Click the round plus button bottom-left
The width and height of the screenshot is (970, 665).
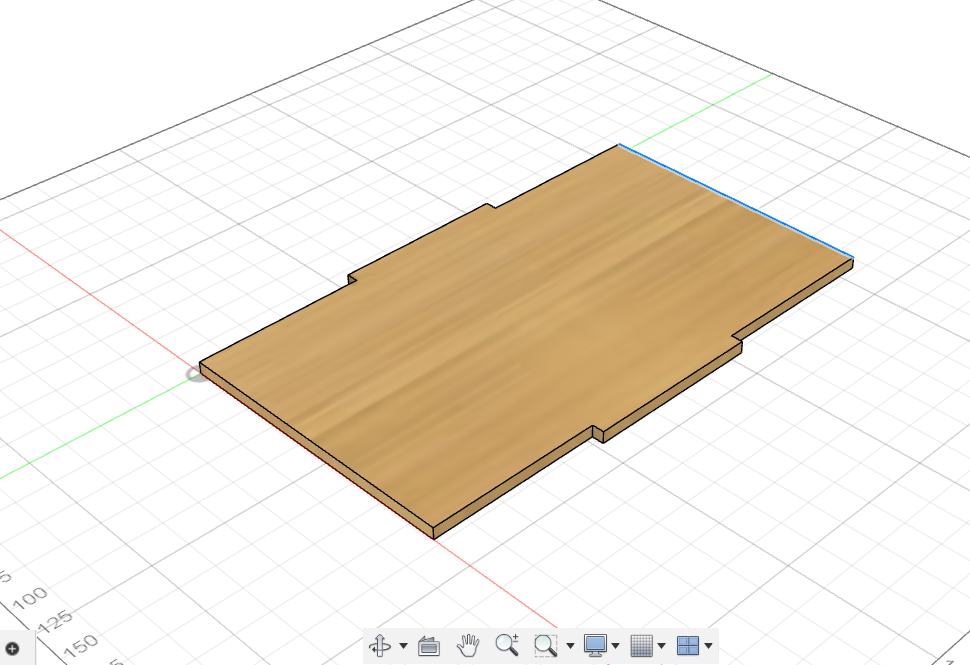[12, 648]
